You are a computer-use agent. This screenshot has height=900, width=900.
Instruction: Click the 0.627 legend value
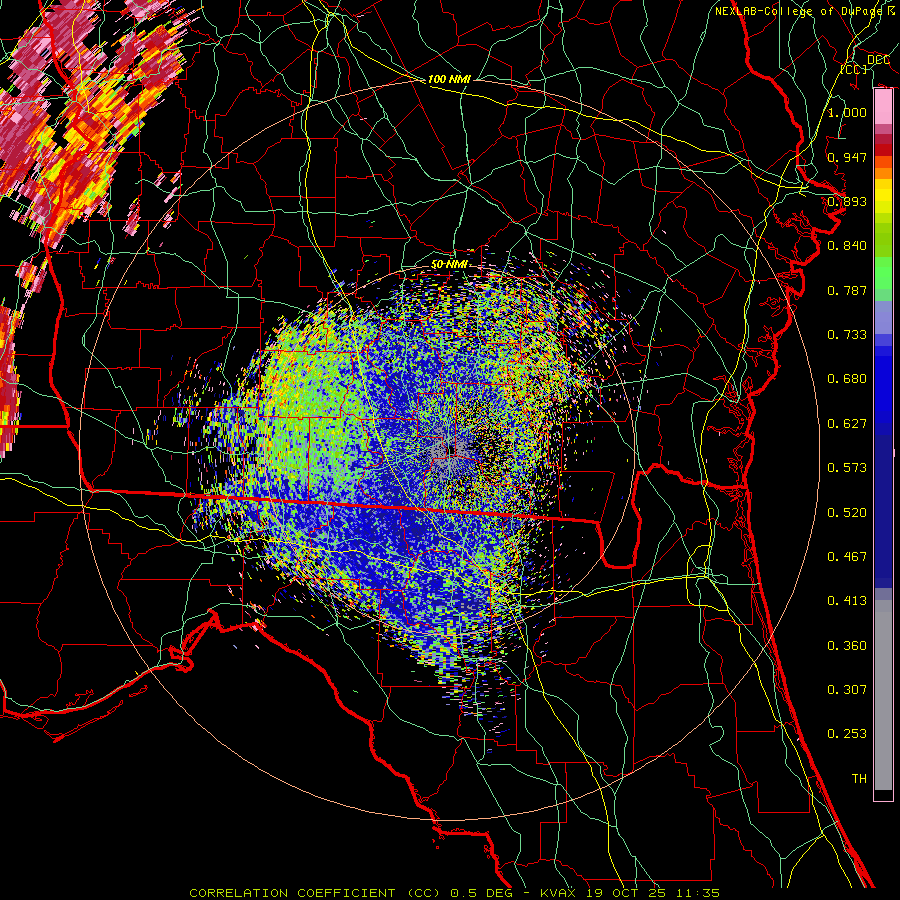point(847,424)
